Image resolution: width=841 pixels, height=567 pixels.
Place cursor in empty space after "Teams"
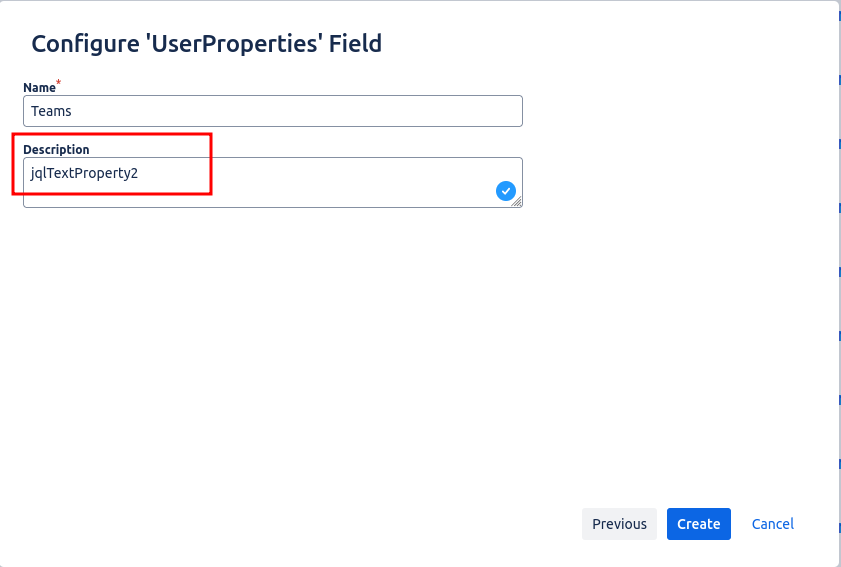click(300, 112)
